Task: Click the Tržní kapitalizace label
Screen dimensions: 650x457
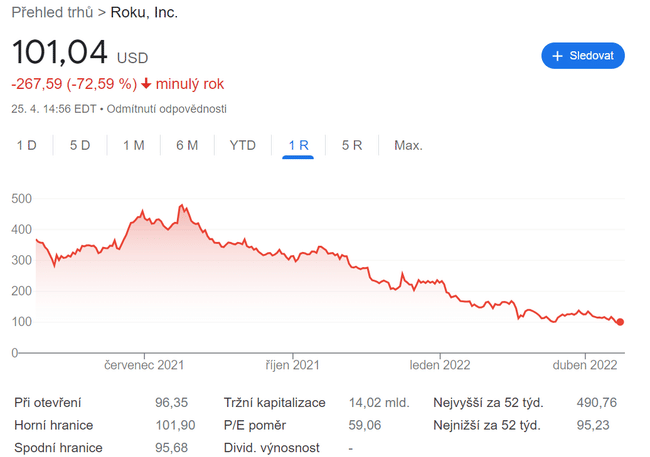Action: pos(274,403)
